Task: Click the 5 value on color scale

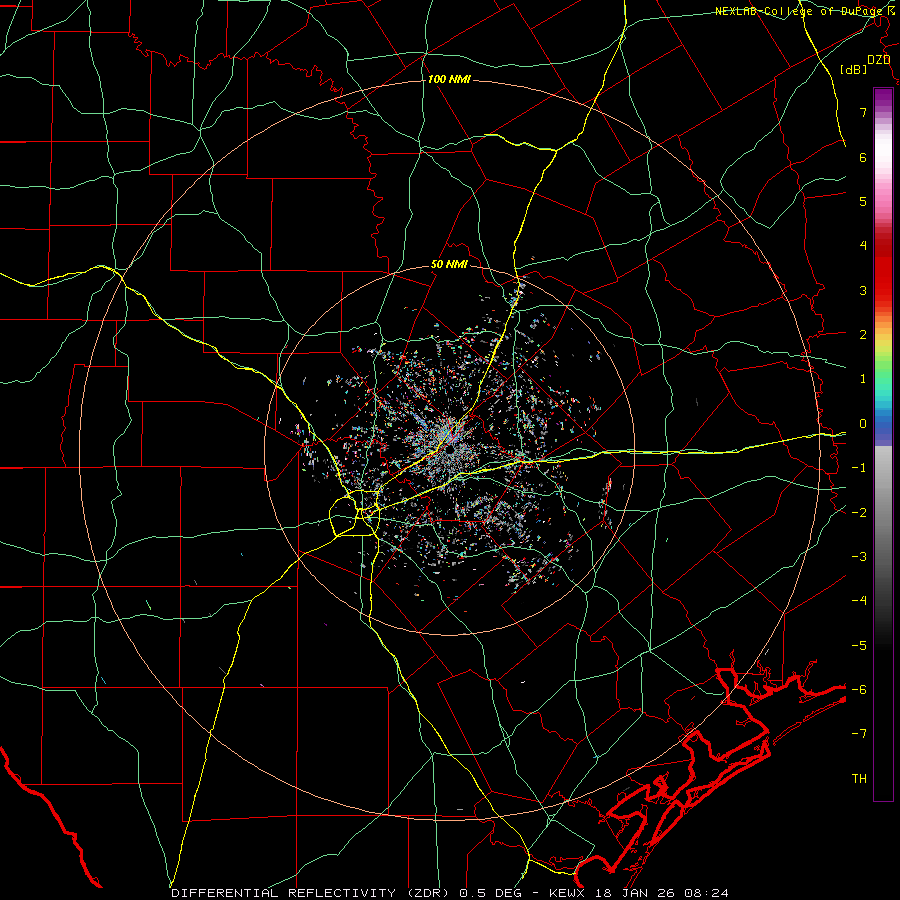Action: 863,201
